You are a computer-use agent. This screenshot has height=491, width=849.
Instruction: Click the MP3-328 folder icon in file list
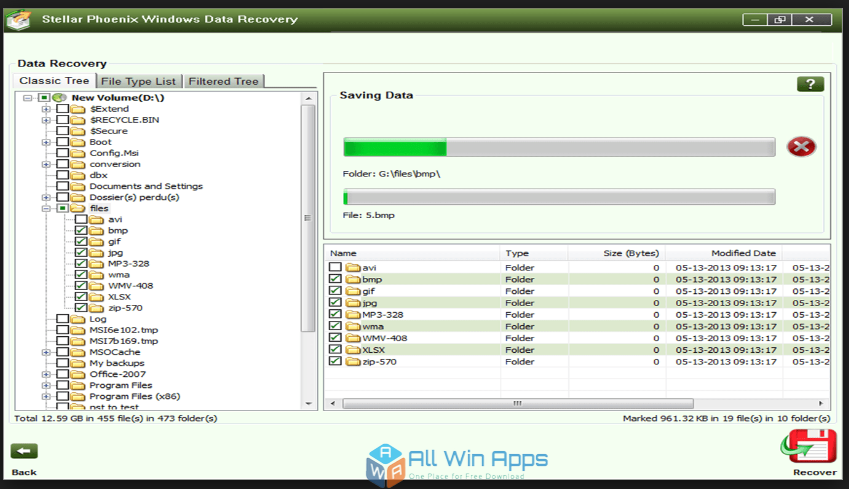click(x=353, y=315)
